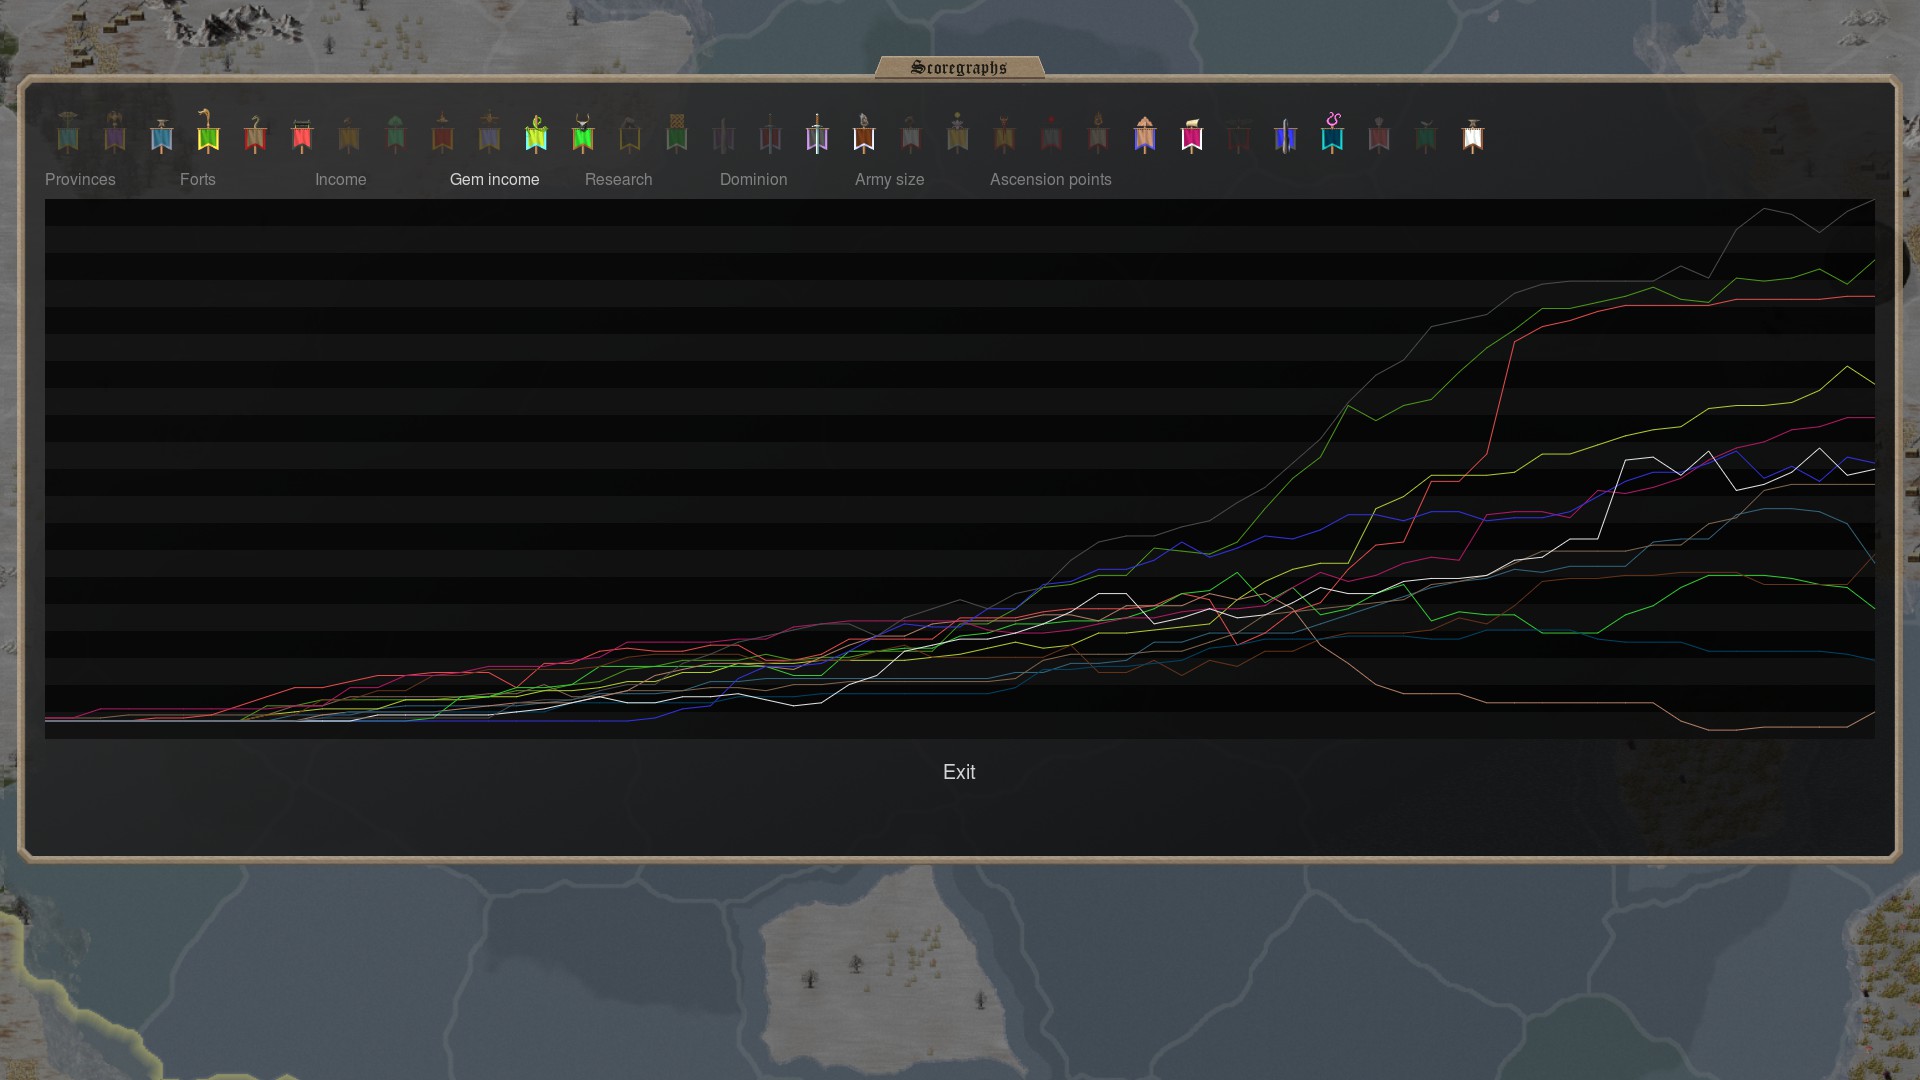
Task: Switch to the Forts graph
Action: (198, 179)
